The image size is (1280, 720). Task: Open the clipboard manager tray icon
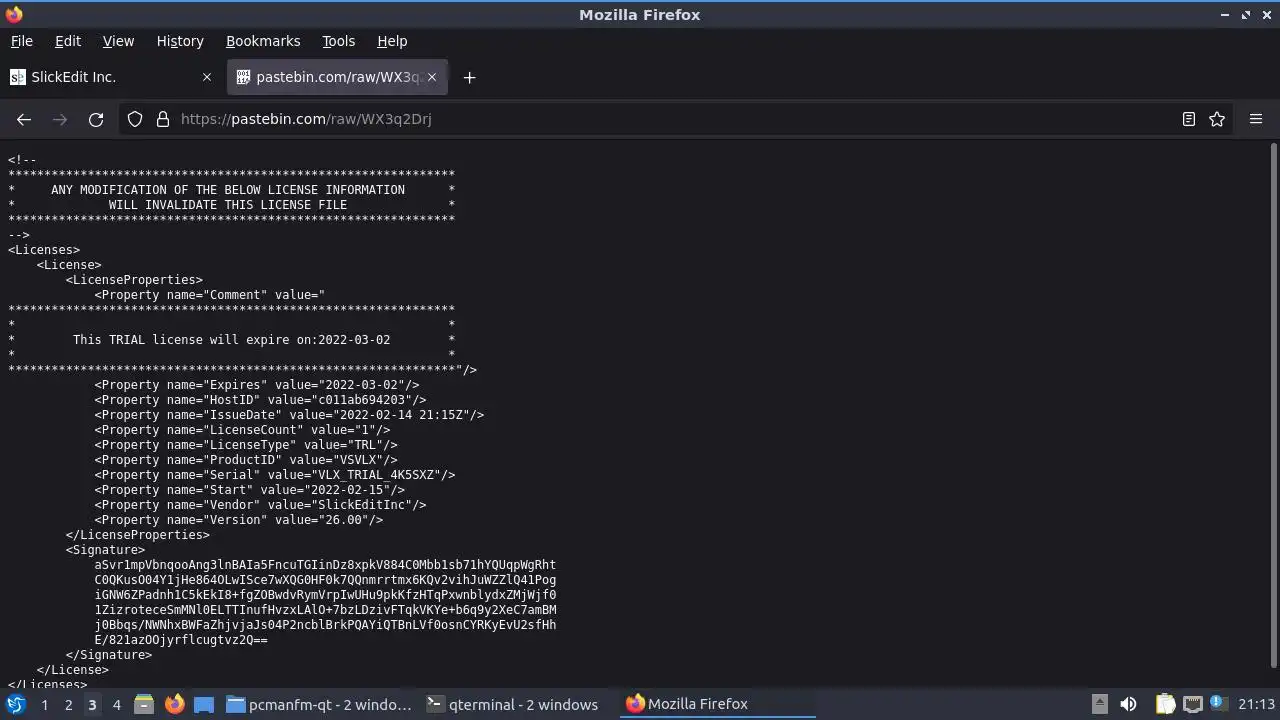coord(1165,704)
